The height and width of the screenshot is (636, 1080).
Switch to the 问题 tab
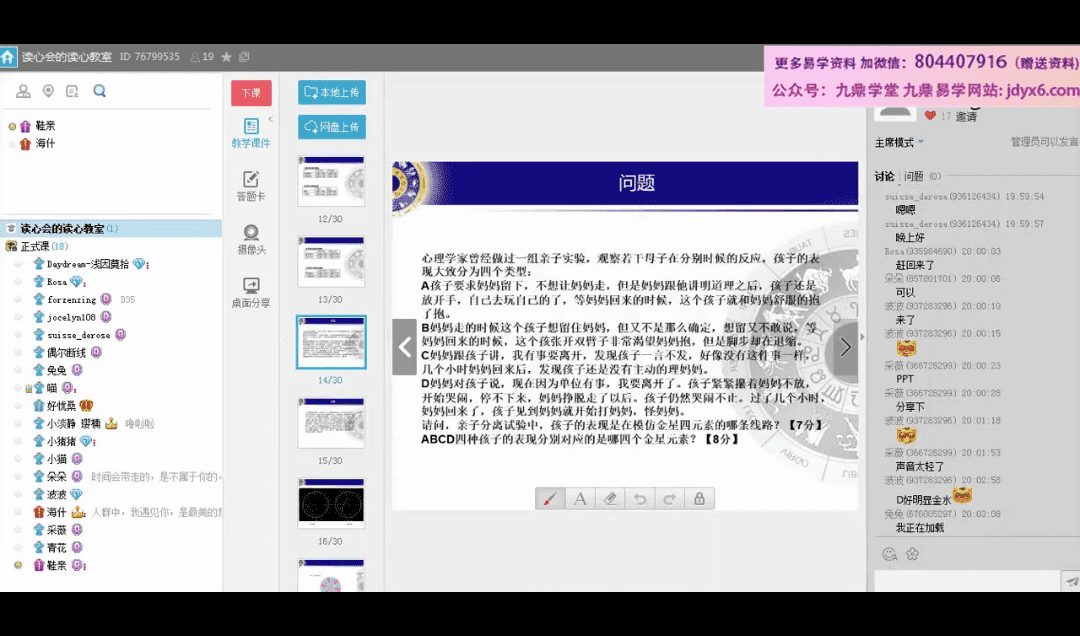[914, 176]
